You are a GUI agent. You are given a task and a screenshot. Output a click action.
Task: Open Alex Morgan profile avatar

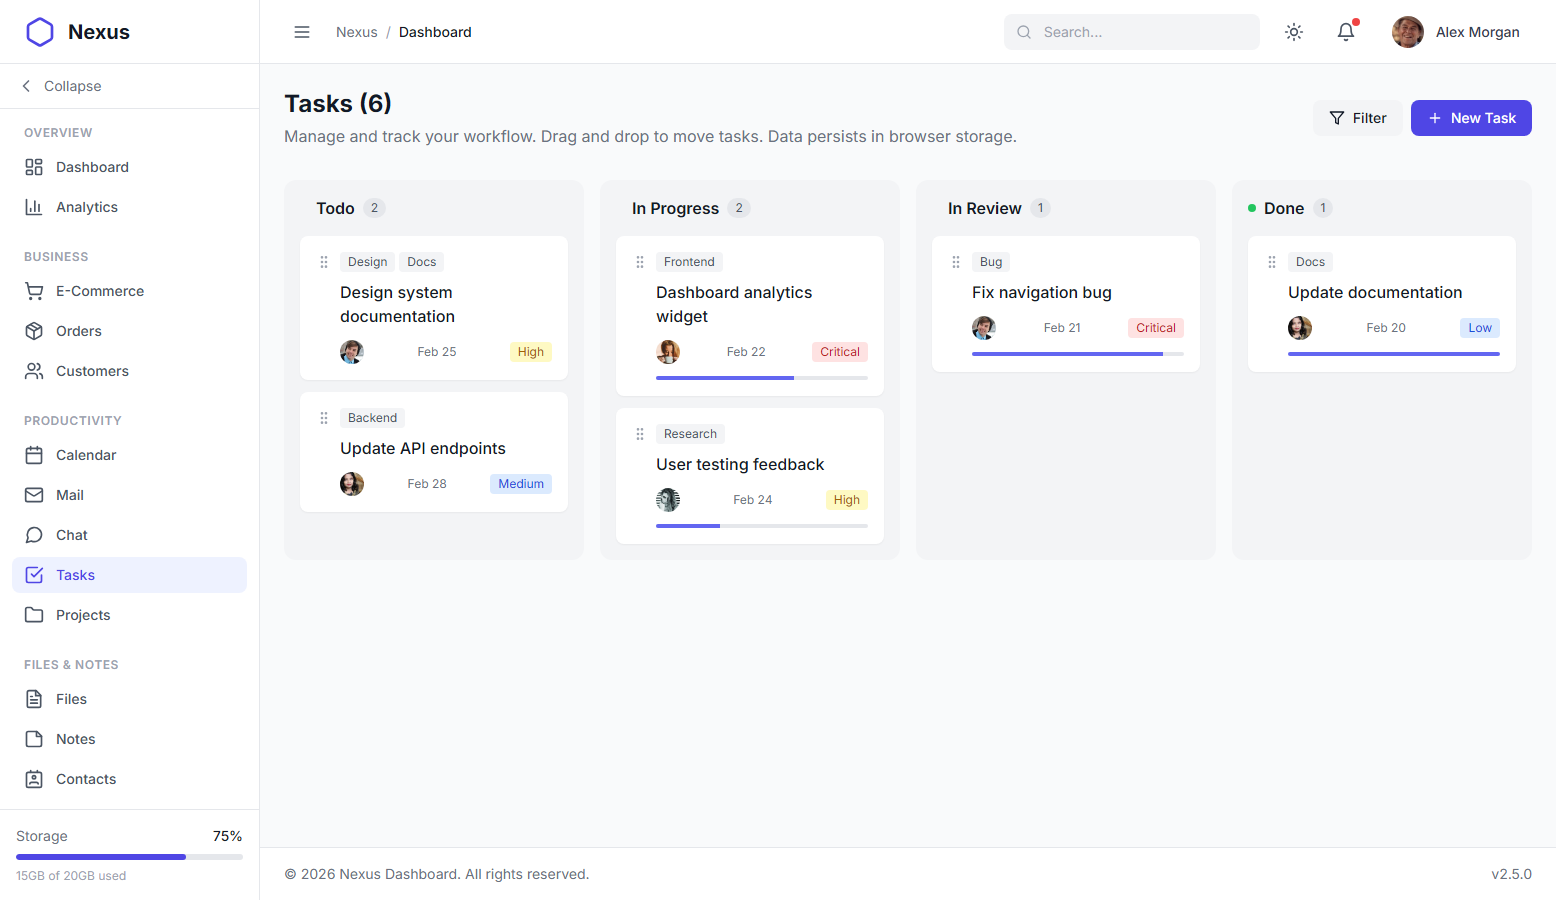pos(1408,32)
